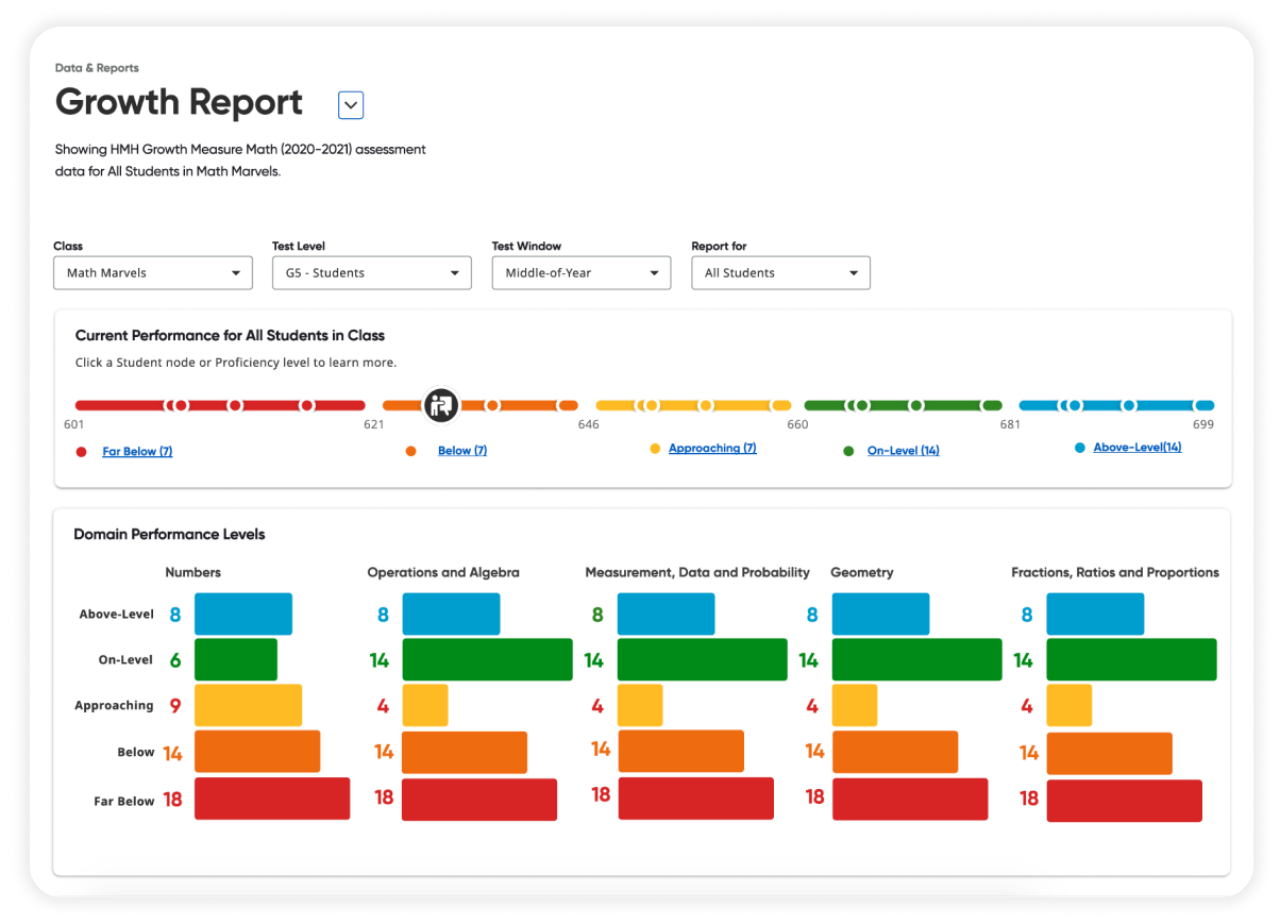1280x924 pixels.
Task: Select a student node in the On-Level green band
Action: tap(915, 405)
